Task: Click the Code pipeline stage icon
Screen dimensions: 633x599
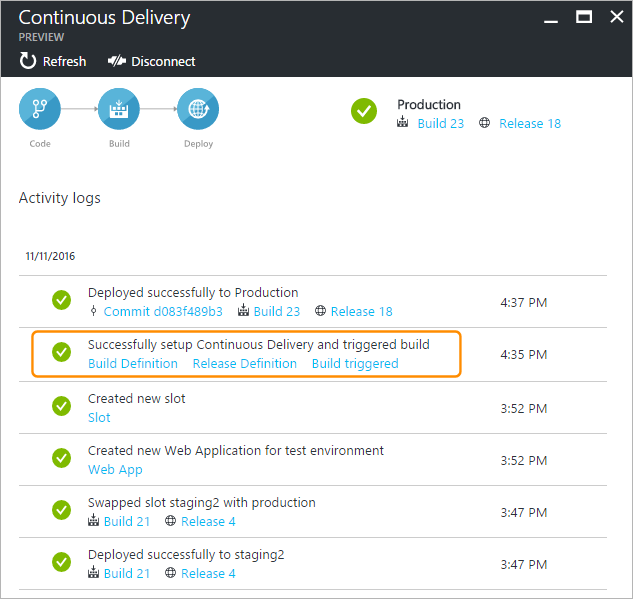Action: (40, 109)
